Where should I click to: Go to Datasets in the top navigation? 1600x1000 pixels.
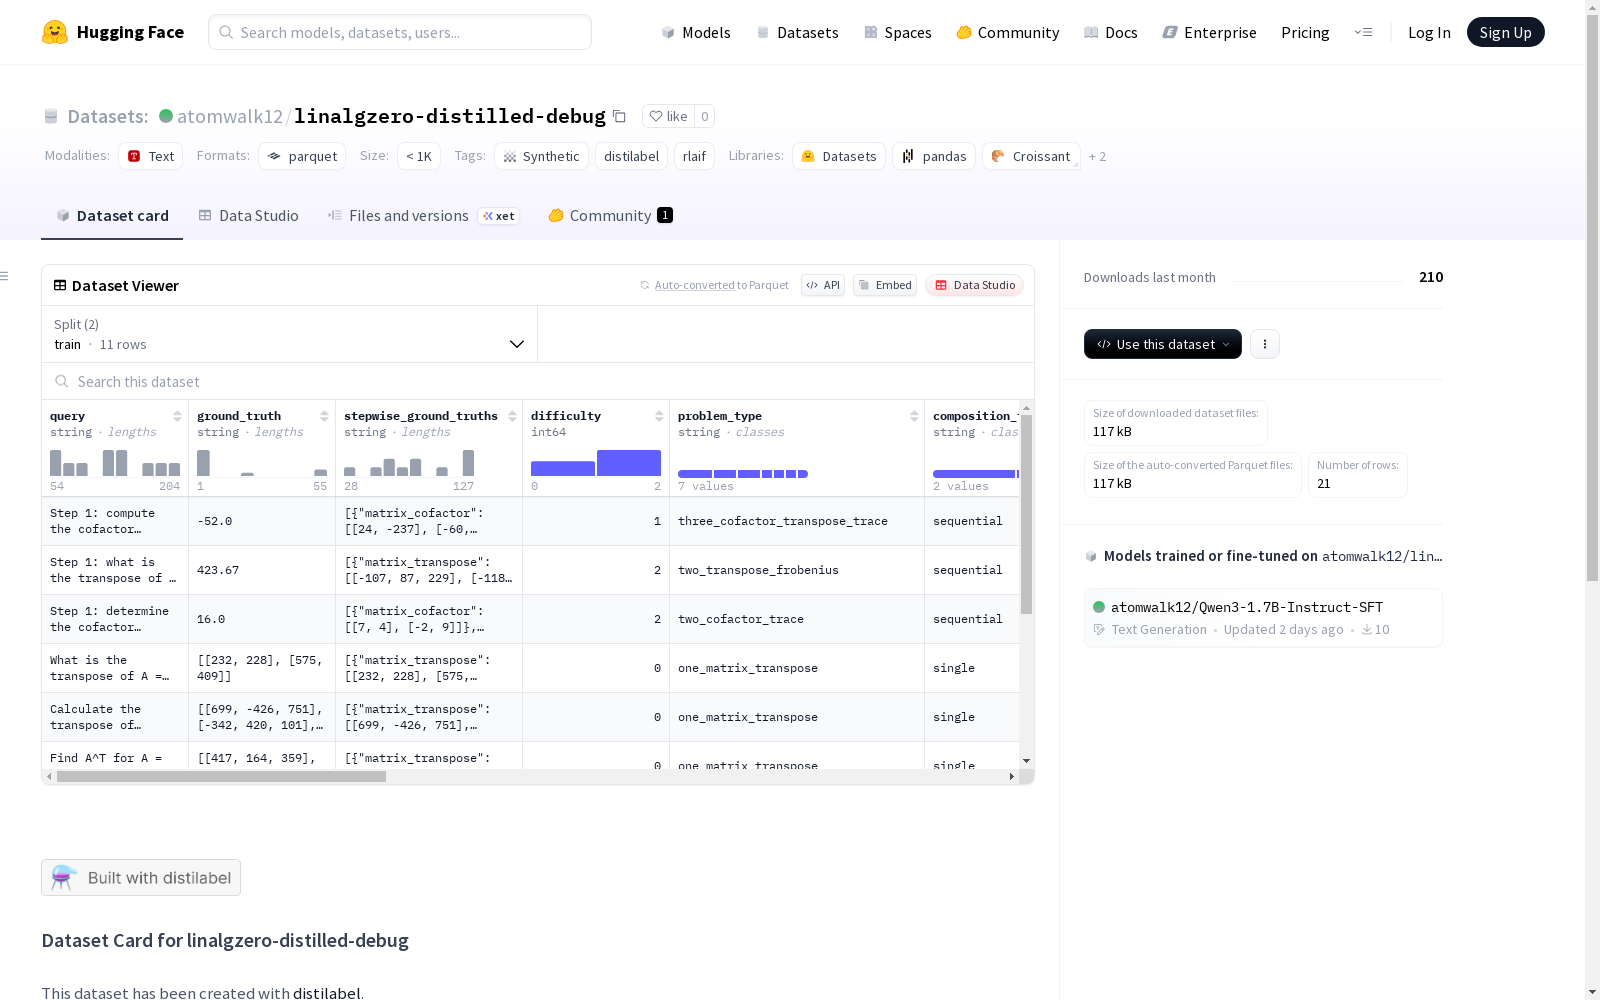[x=797, y=32]
